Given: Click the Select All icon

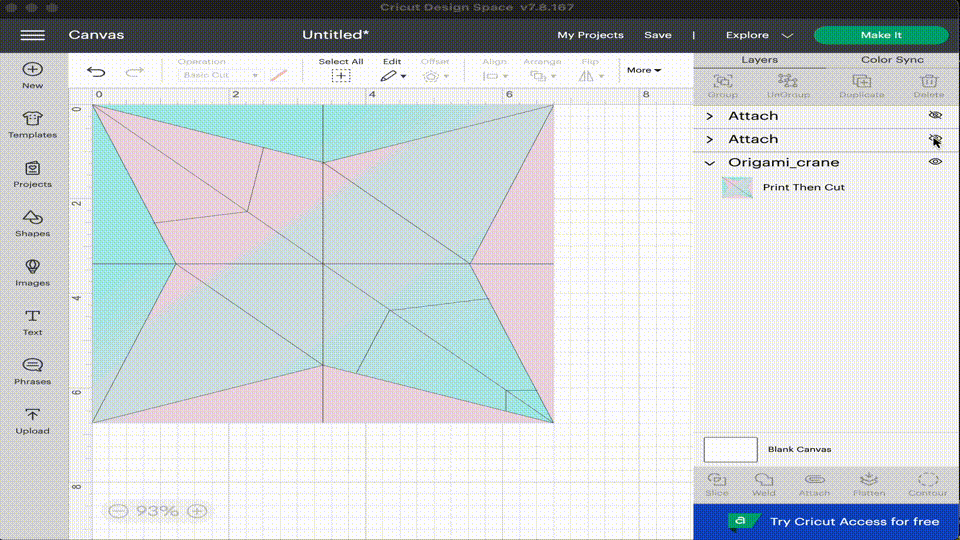Looking at the screenshot, I should tap(341, 76).
